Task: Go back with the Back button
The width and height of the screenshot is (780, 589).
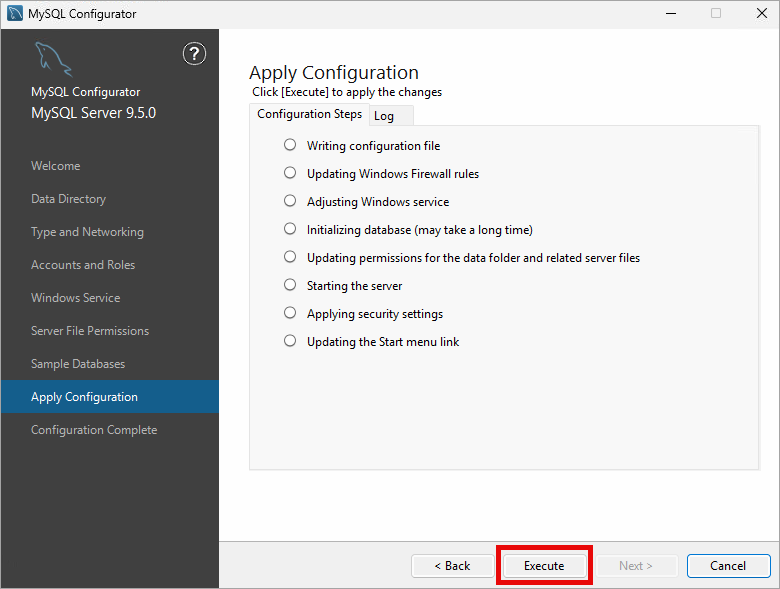Action: tap(452, 566)
